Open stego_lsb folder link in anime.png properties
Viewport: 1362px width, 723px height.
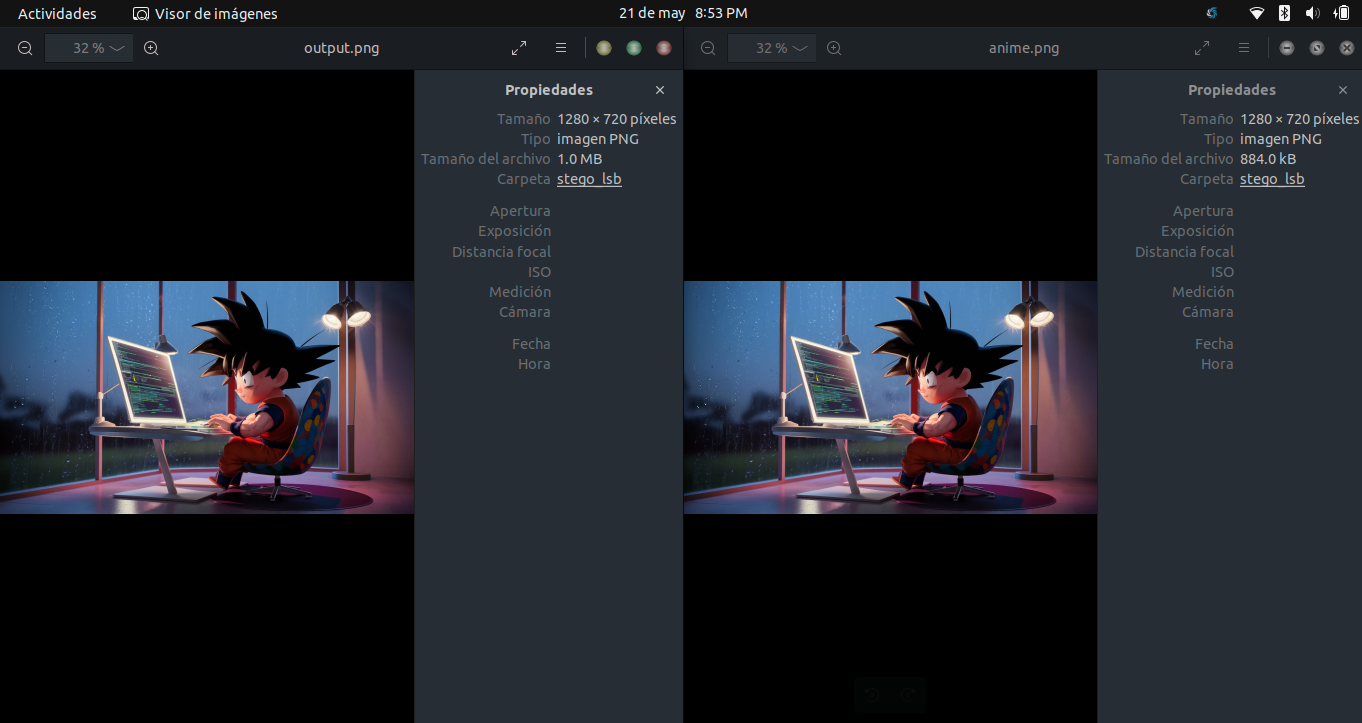(1272, 179)
